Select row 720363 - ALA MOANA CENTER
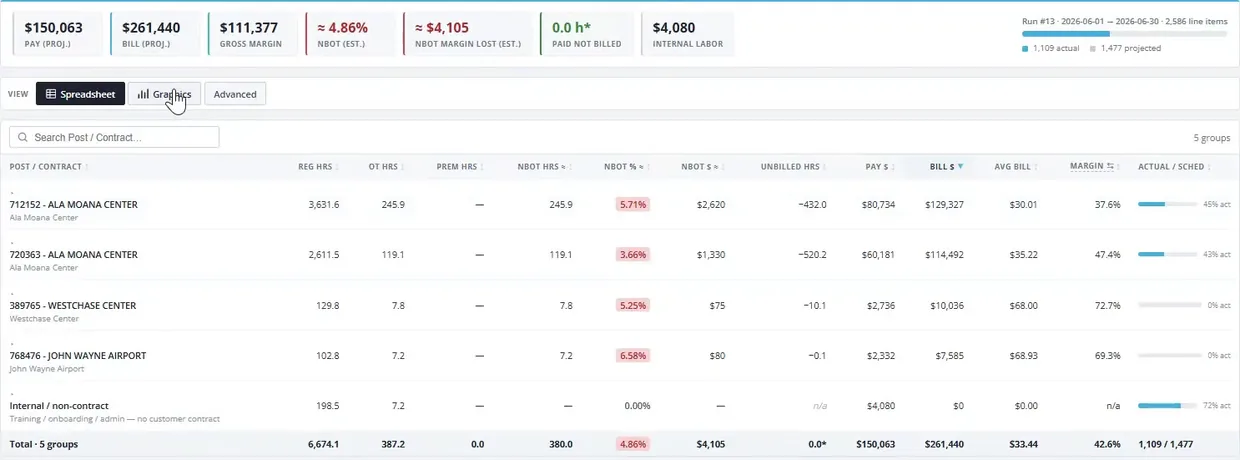Viewport: 1240px width, 460px height. 620,255
